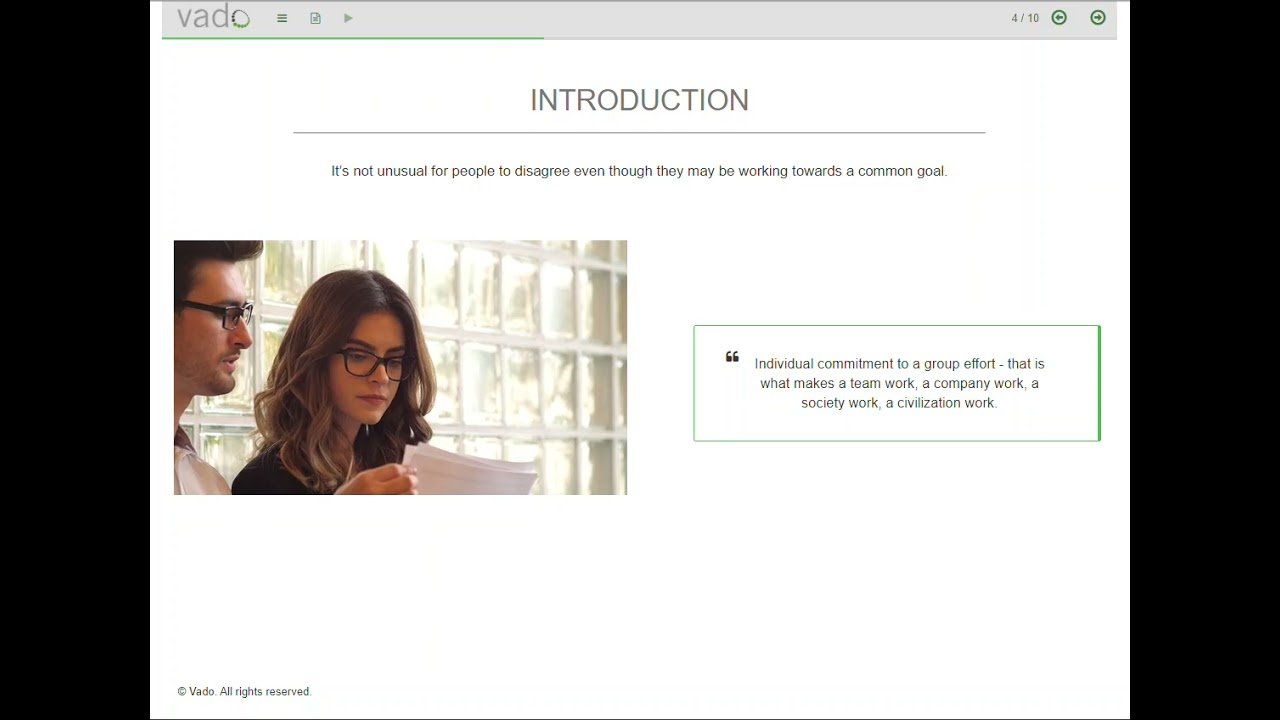Go to the previous slide arrow

tap(1059, 18)
